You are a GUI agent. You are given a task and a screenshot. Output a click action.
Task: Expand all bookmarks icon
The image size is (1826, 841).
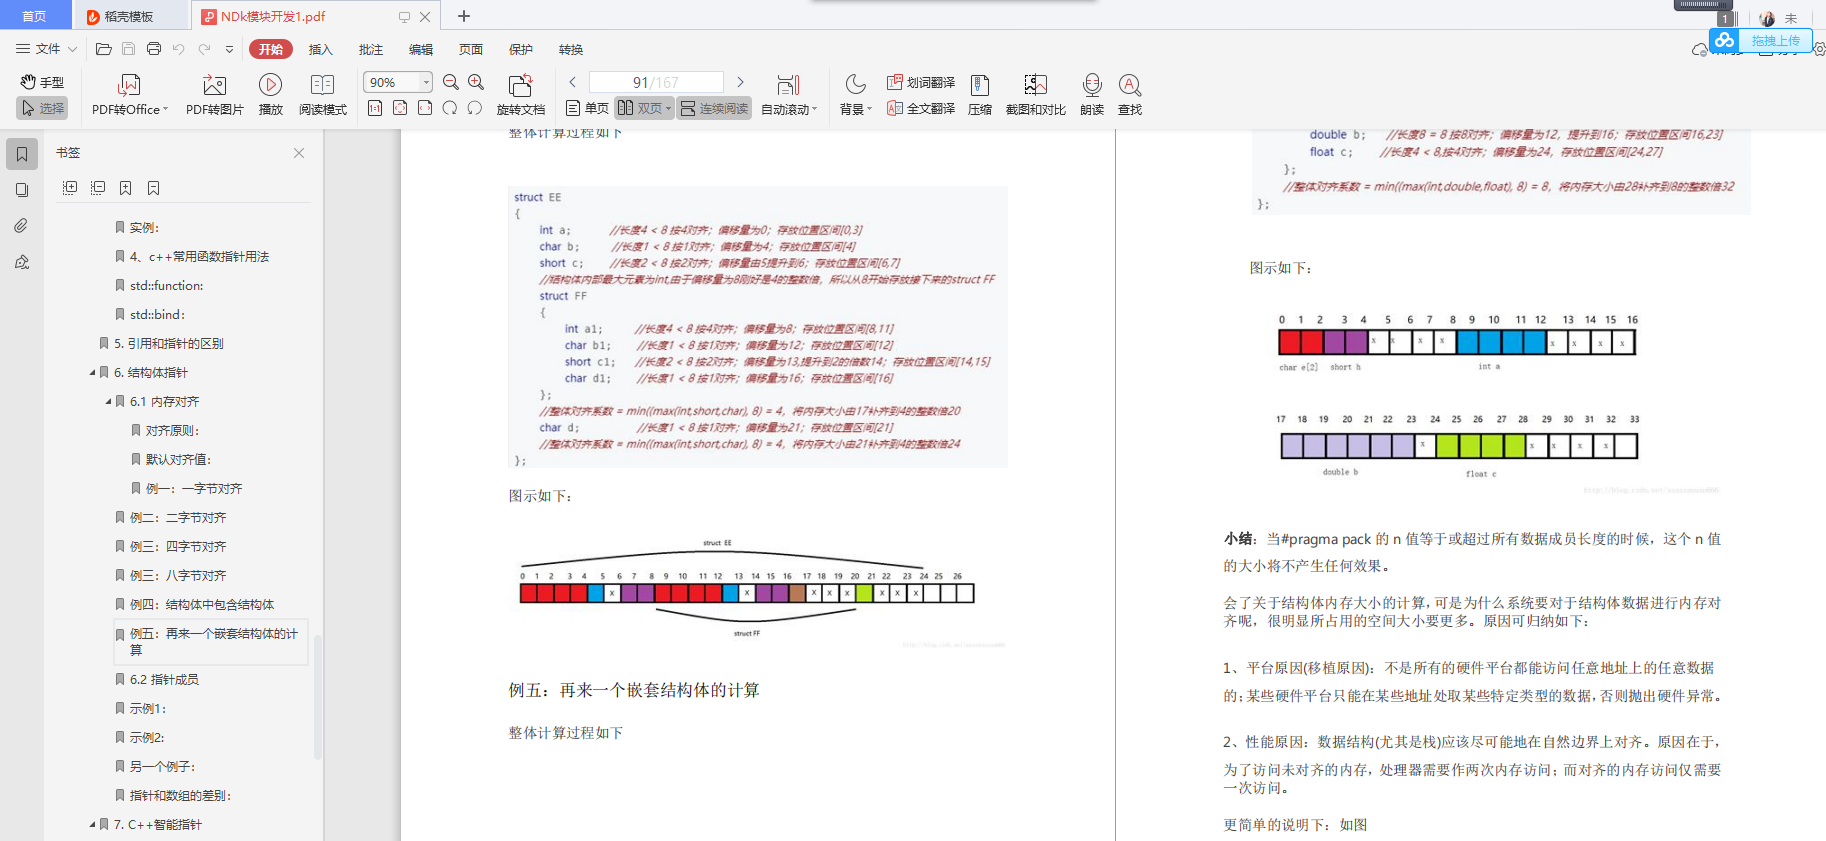[70, 188]
